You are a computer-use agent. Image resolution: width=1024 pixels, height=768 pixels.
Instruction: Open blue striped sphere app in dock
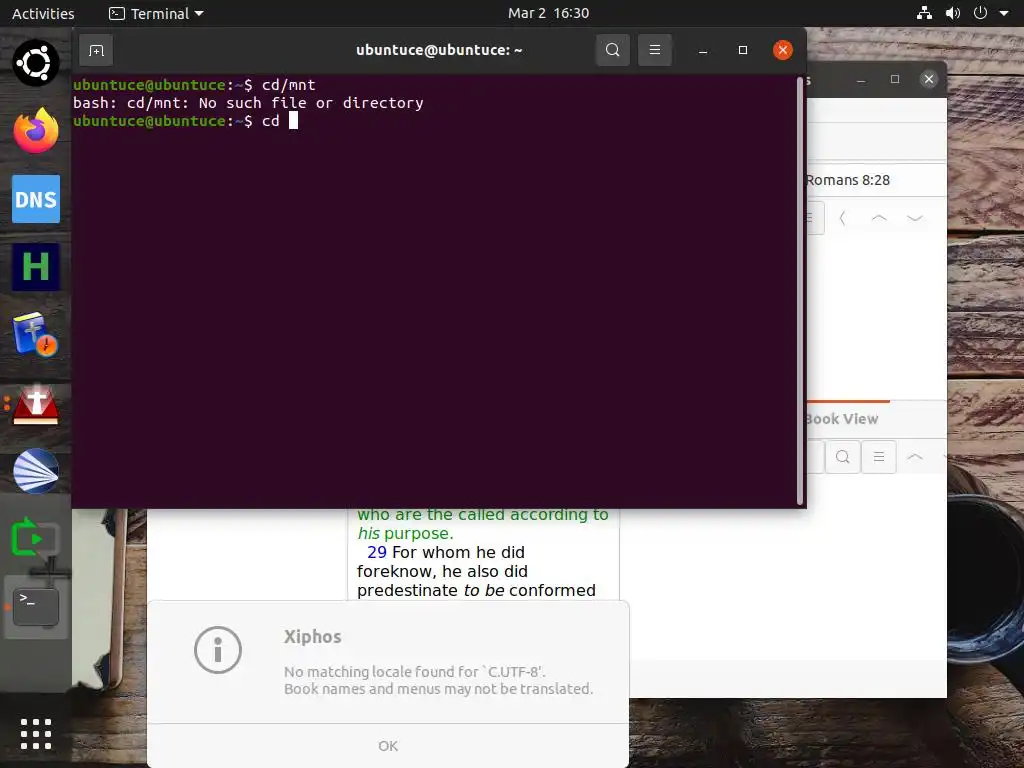[x=36, y=471]
